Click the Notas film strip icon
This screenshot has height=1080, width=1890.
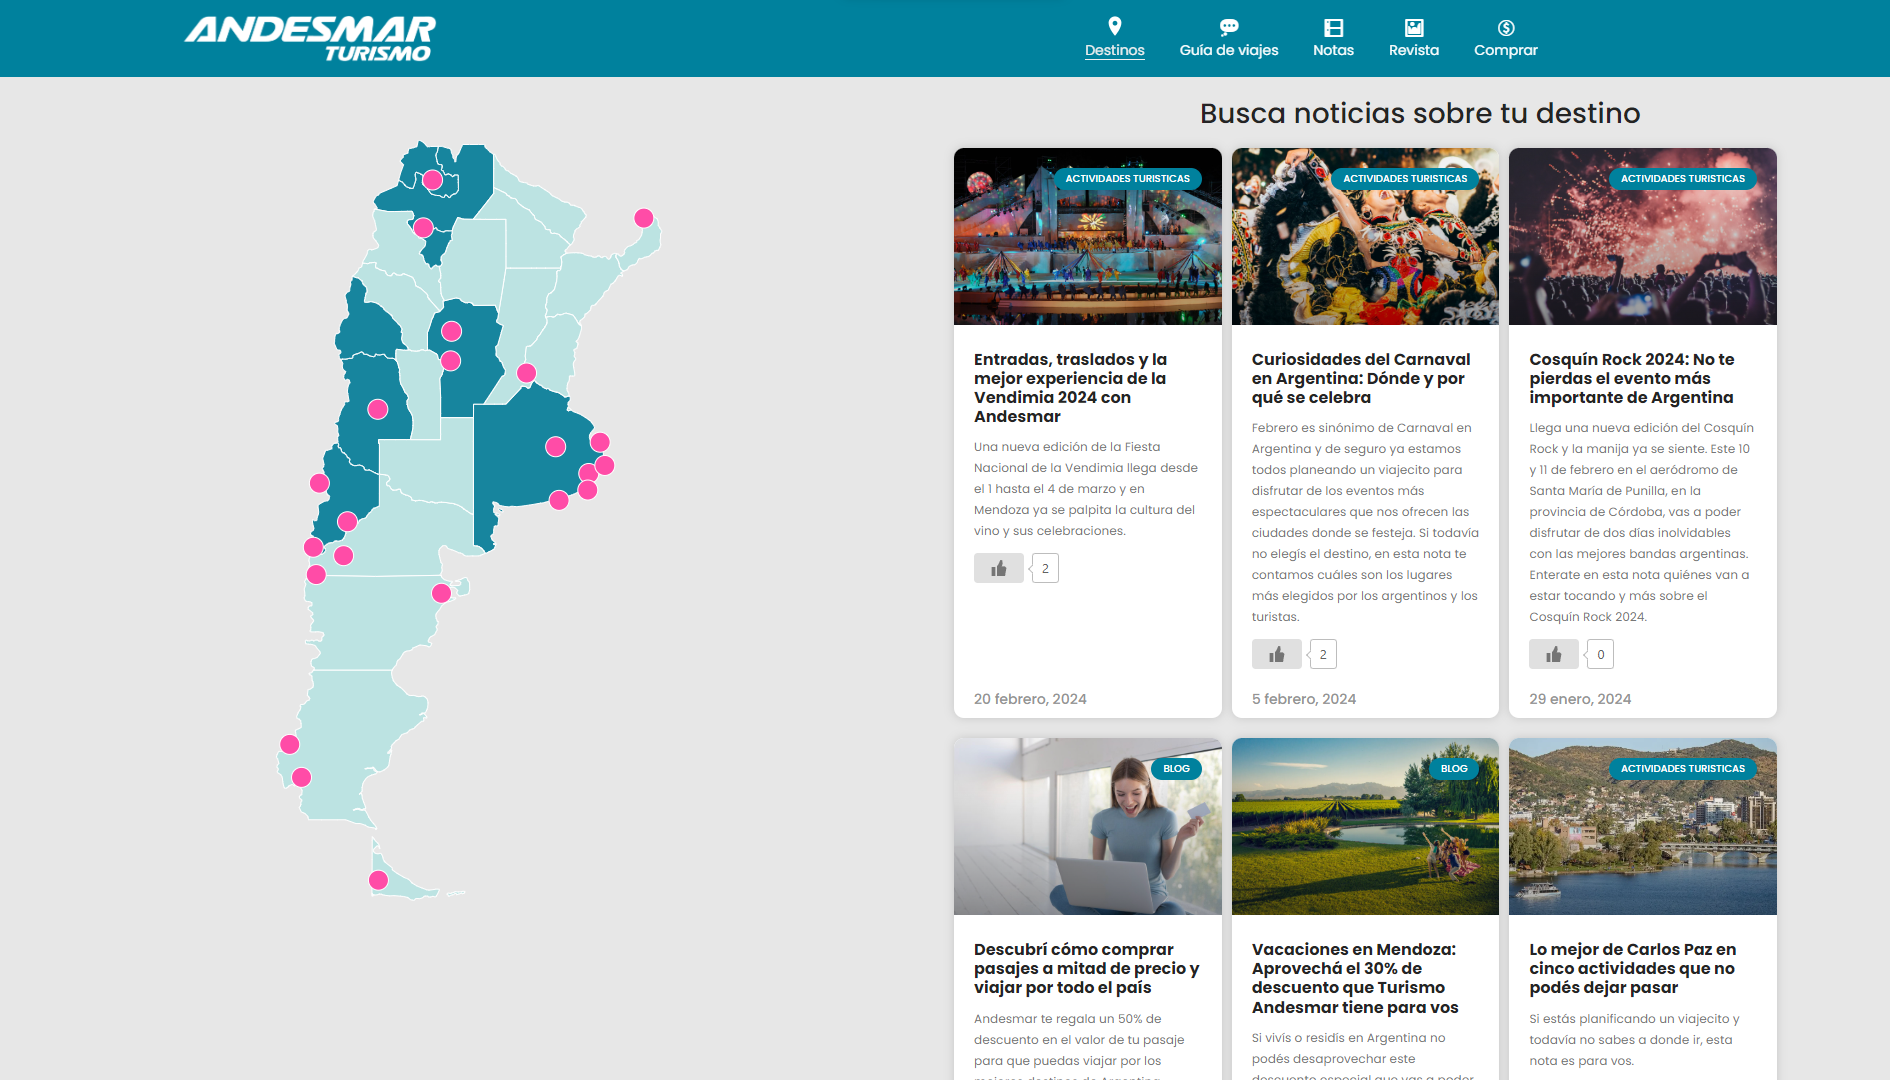[1333, 27]
